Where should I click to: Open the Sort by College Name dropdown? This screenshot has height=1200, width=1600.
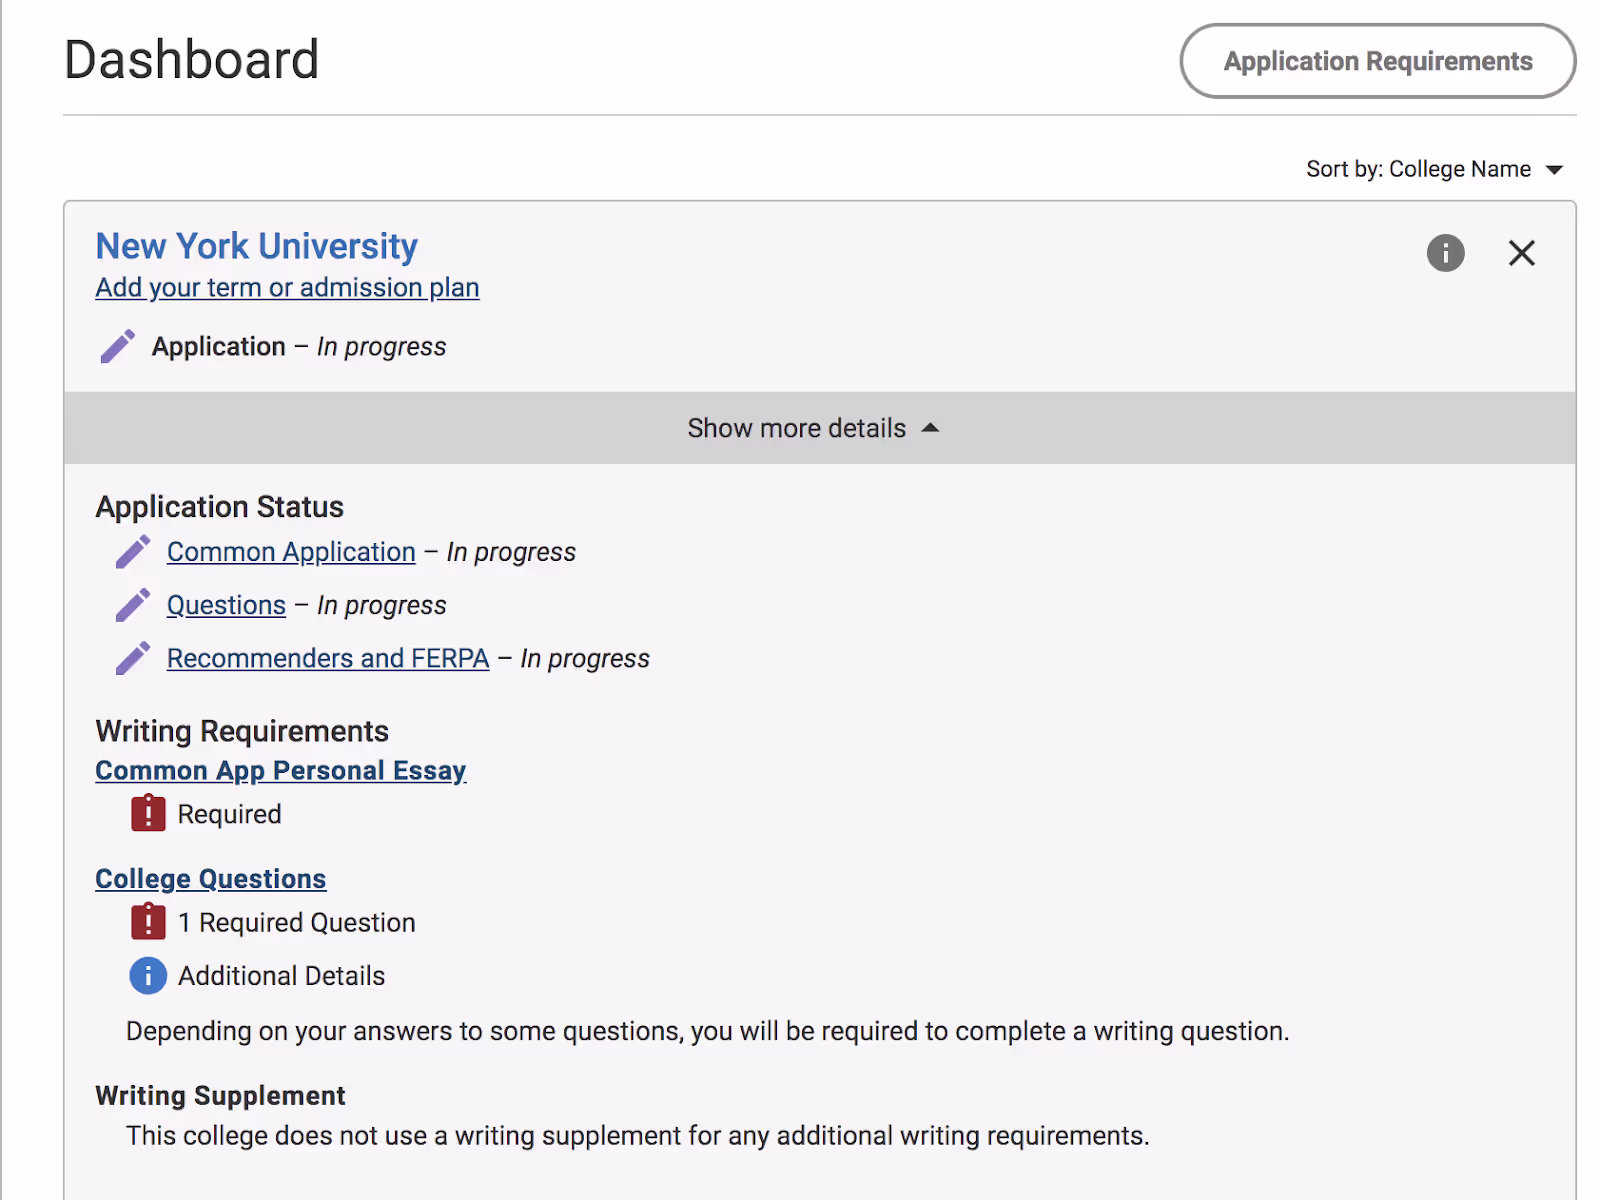(1434, 169)
